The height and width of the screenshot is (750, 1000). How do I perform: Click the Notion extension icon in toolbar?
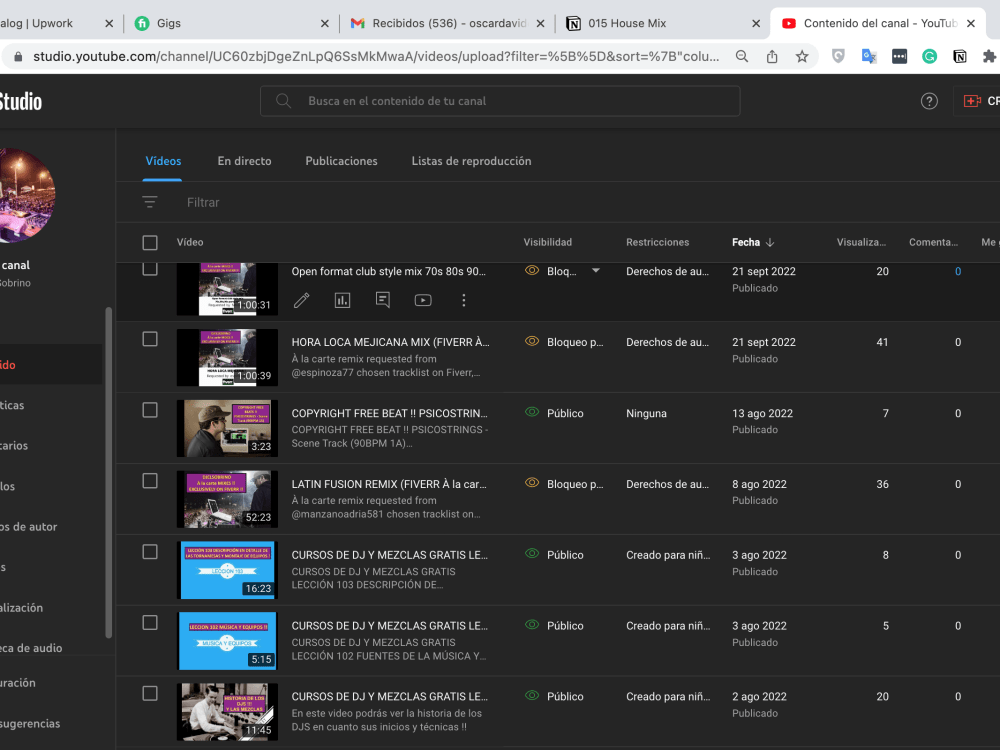pos(960,57)
